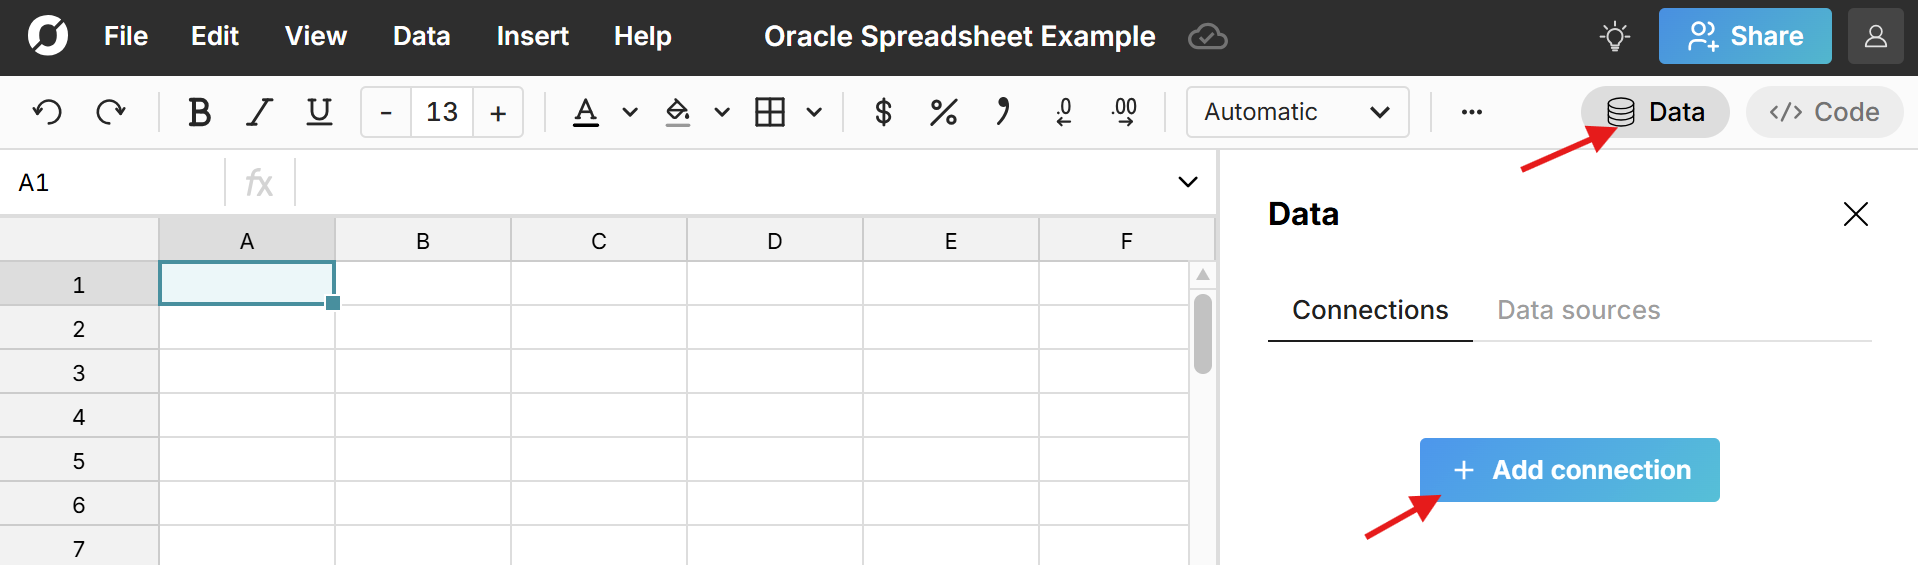Expand the text color dropdown arrow

click(630, 112)
